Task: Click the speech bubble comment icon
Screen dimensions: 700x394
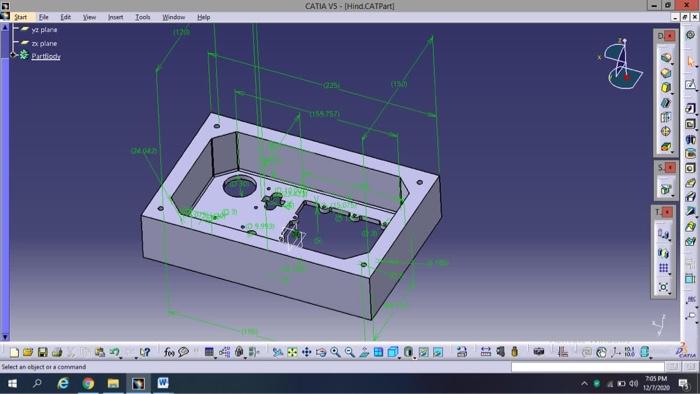Action: click(183, 352)
